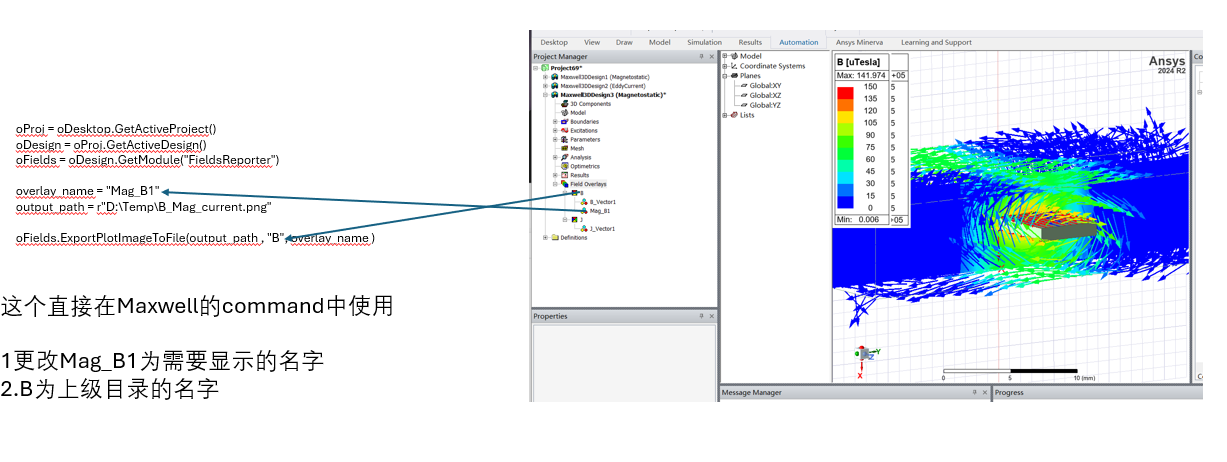Select the B_Vector1 field overlay
Image resolution: width=1227 pixels, height=462 pixels.
coord(603,202)
